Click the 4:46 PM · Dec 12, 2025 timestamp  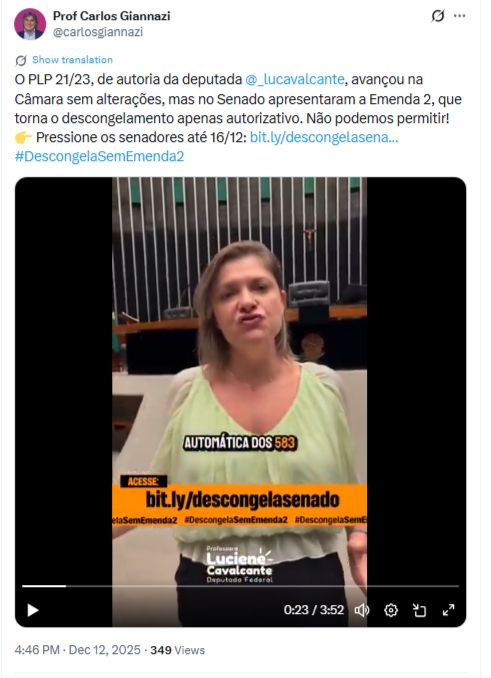click(78, 650)
